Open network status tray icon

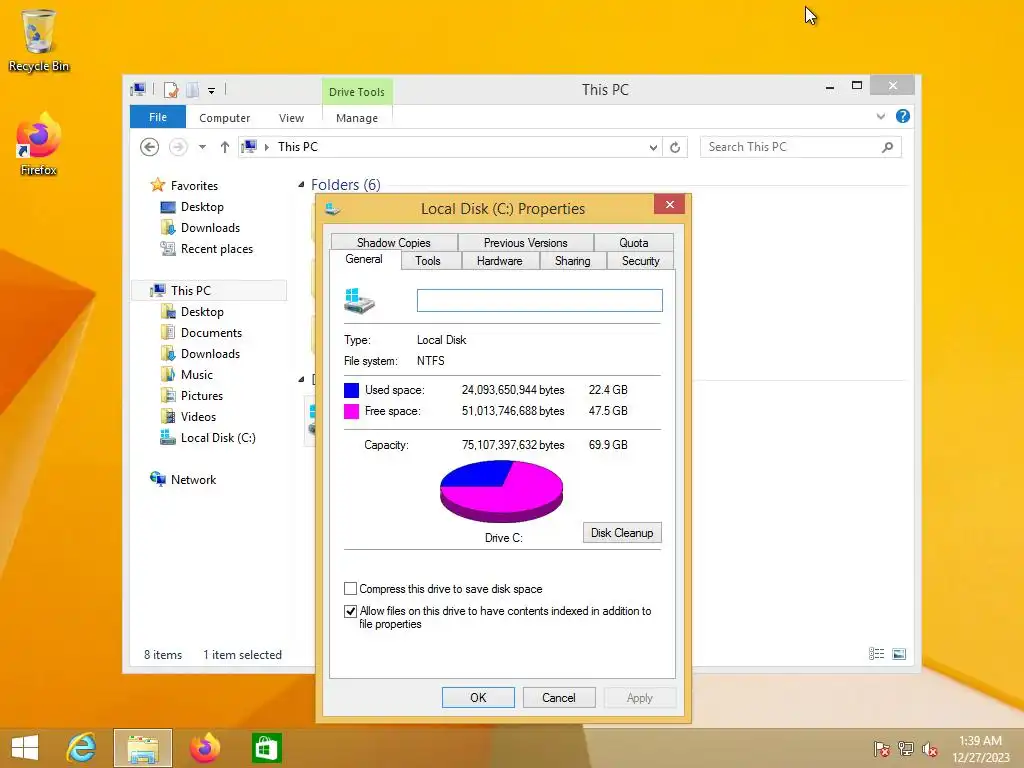point(906,749)
